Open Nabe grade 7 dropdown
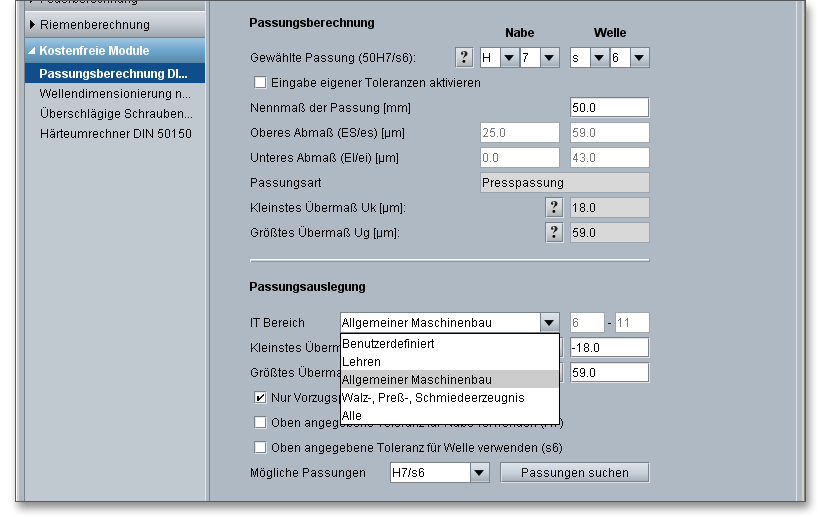This screenshot has height=517, width=821. (x=549, y=58)
